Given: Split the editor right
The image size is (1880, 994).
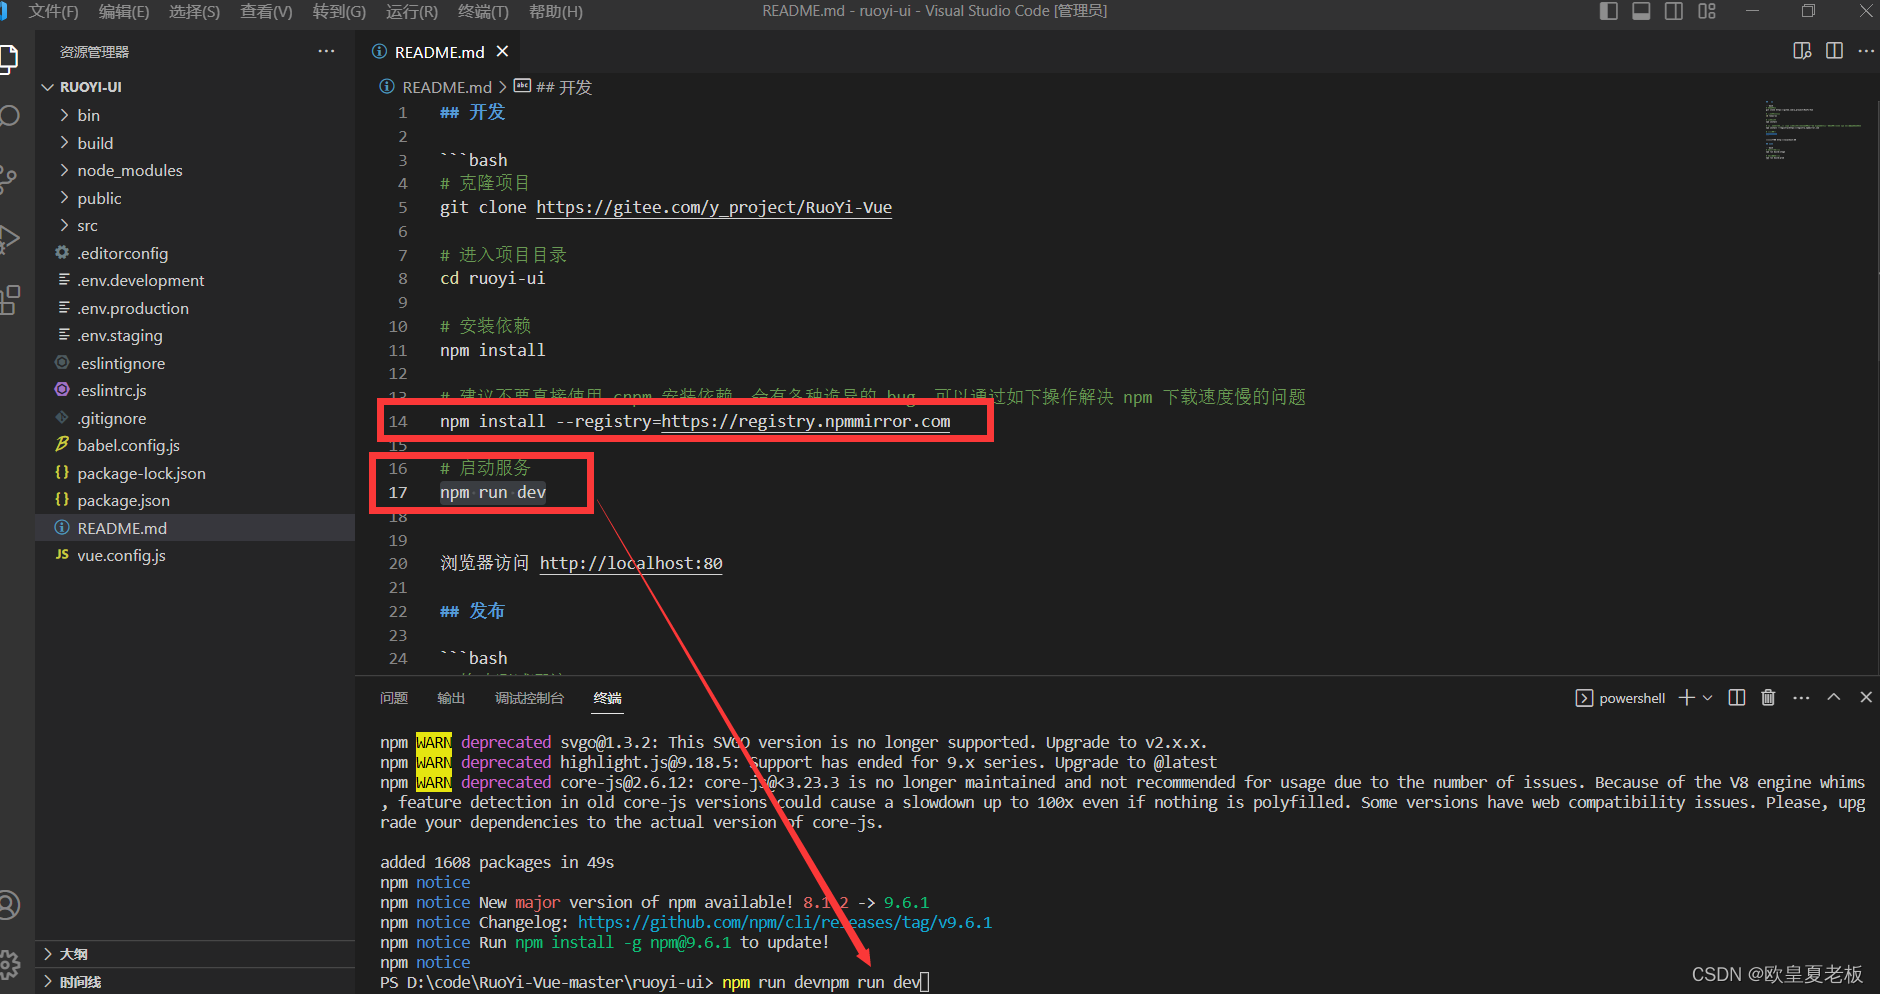Looking at the screenshot, I should point(1834,51).
